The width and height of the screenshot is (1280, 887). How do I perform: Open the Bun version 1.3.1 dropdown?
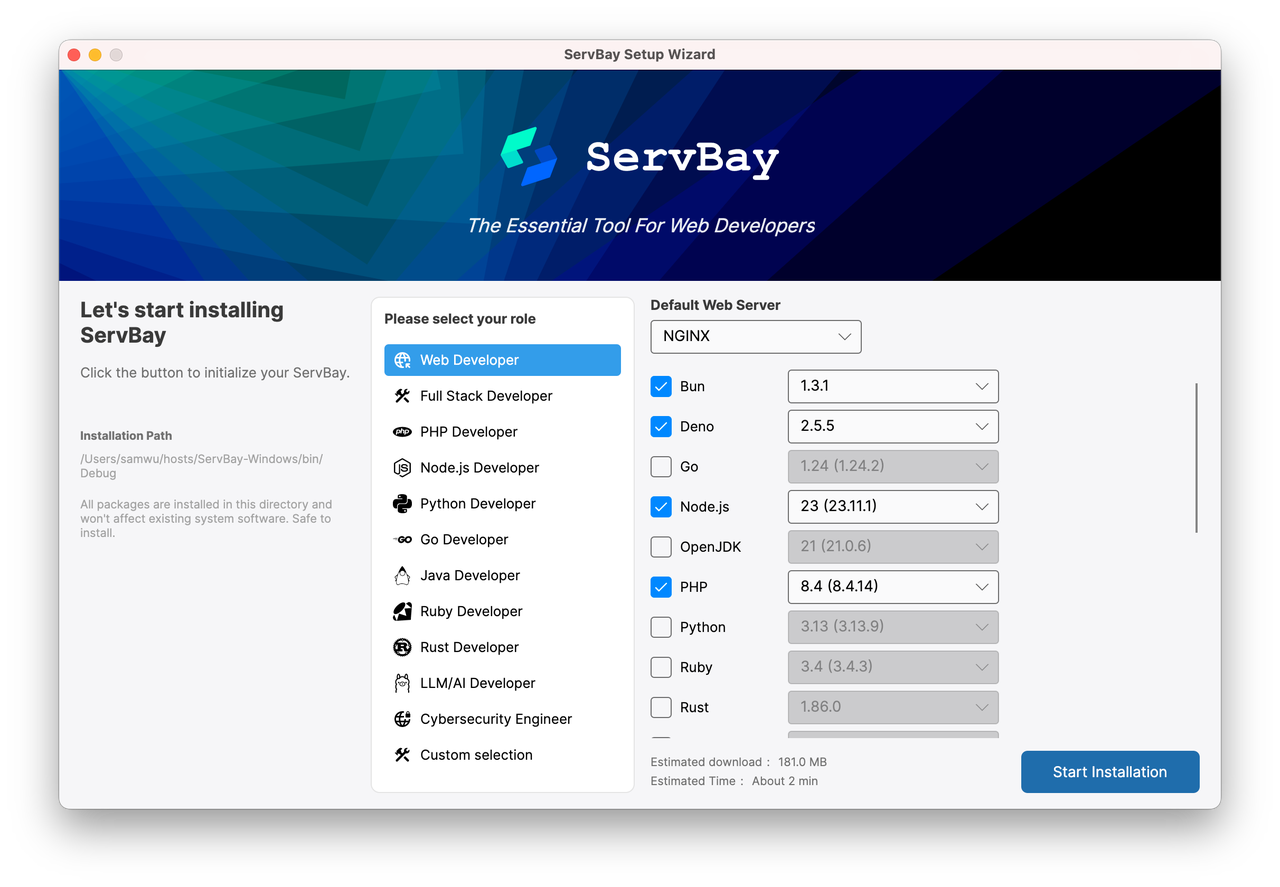(x=893, y=386)
